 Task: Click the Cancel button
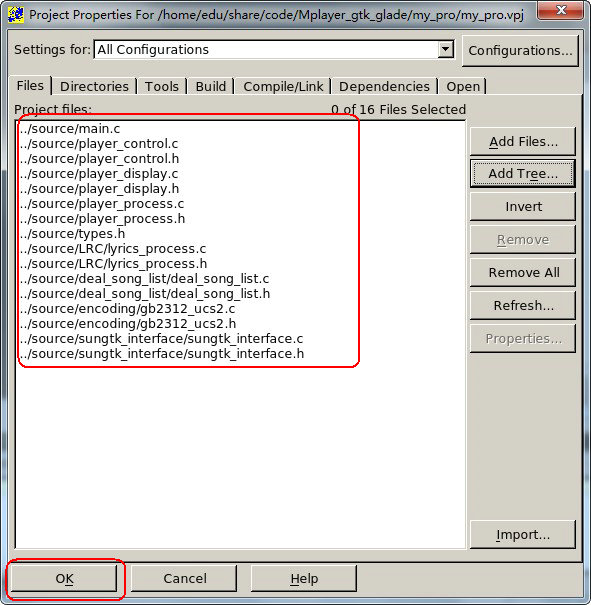pos(184,578)
